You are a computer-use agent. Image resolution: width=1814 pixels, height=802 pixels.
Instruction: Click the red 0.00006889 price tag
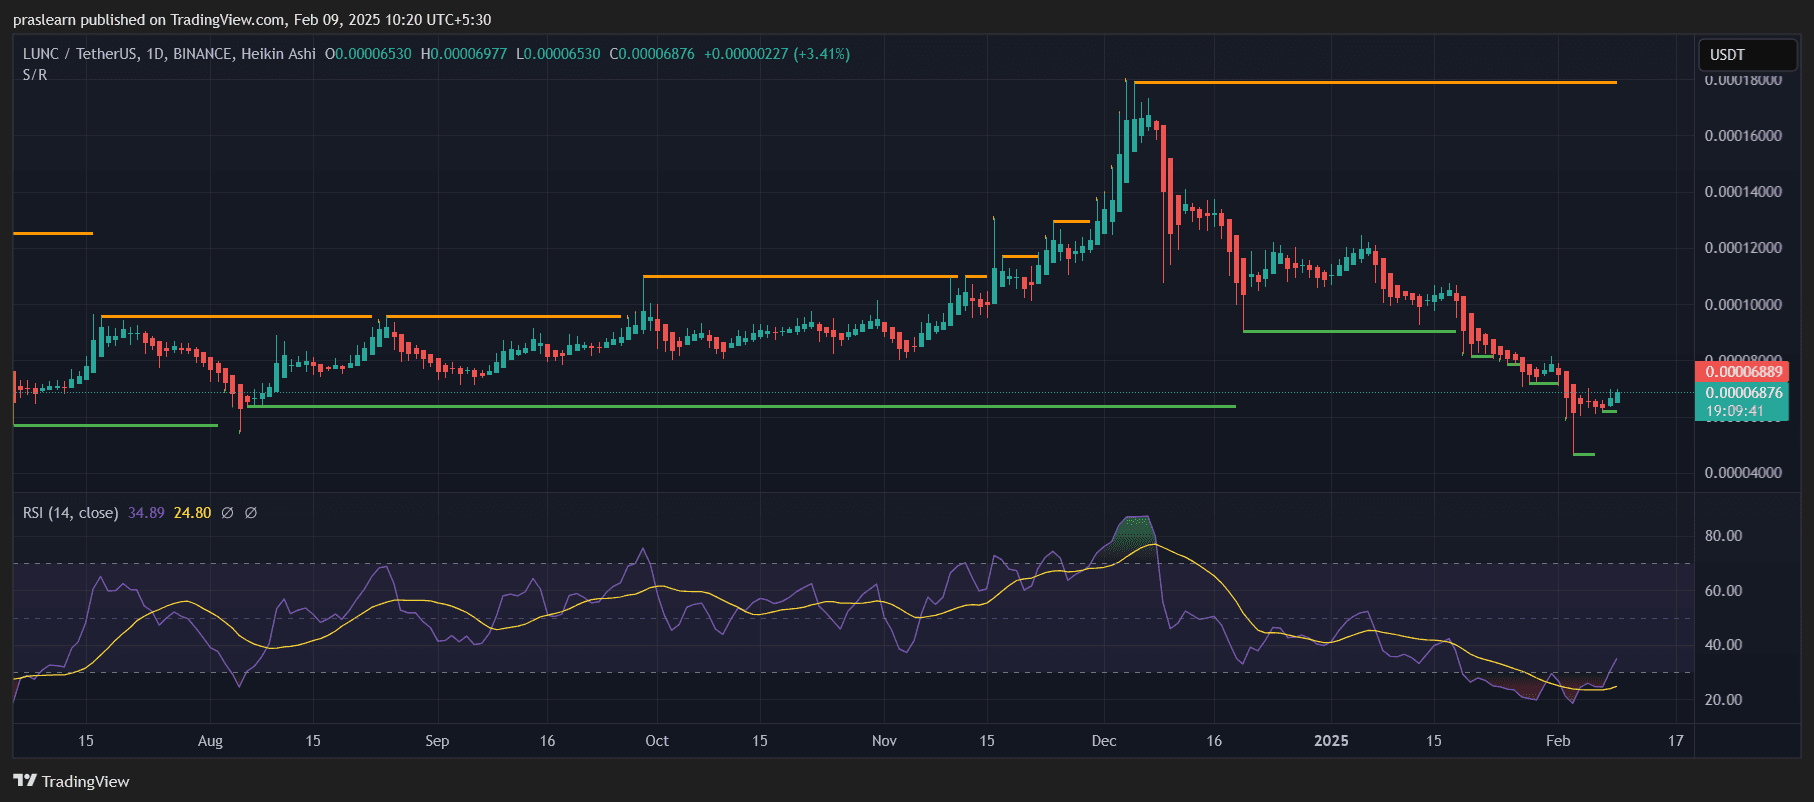coord(1744,372)
